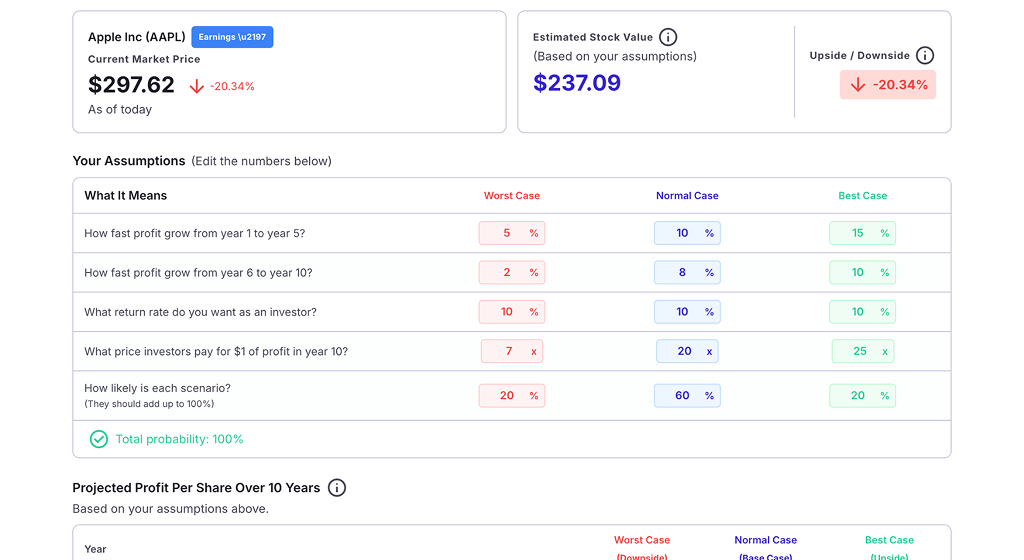This screenshot has width=1024, height=560.
Task: Edit Best Case scenario likelihood field
Action: [x=862, y=396]
